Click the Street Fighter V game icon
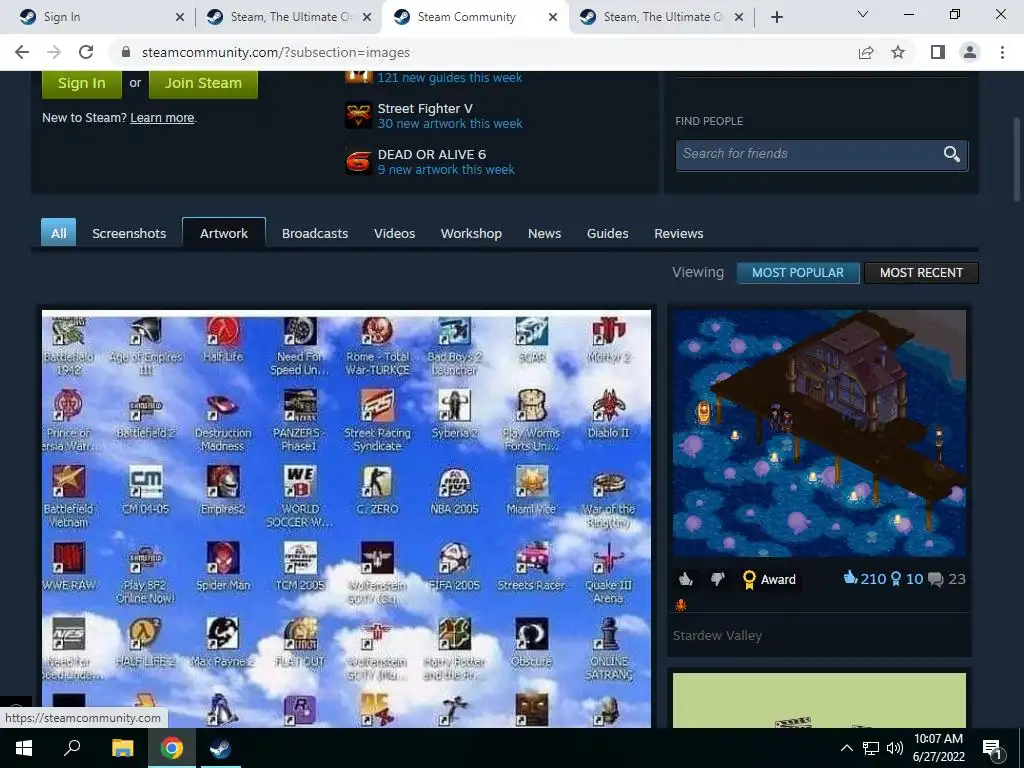Image resolution: width=1024 pixels, height=768 pixels. click(359, 116)
